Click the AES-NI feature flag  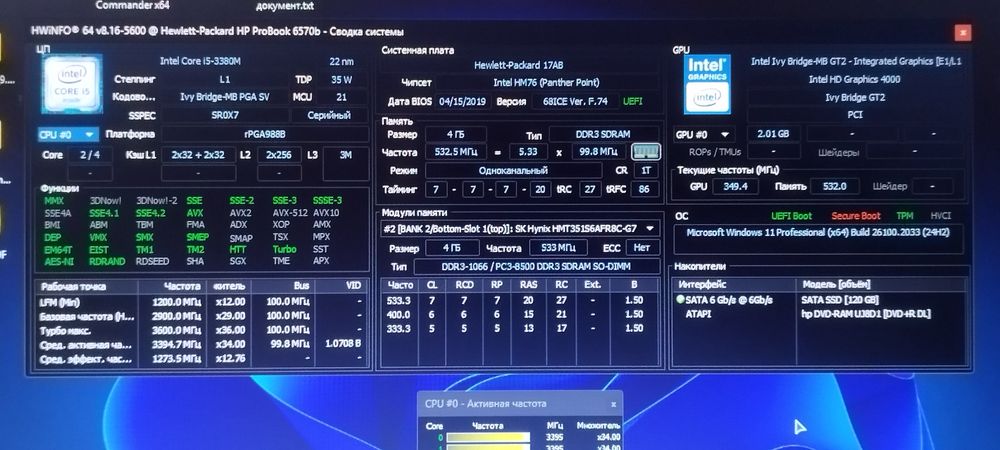[57, 261]
